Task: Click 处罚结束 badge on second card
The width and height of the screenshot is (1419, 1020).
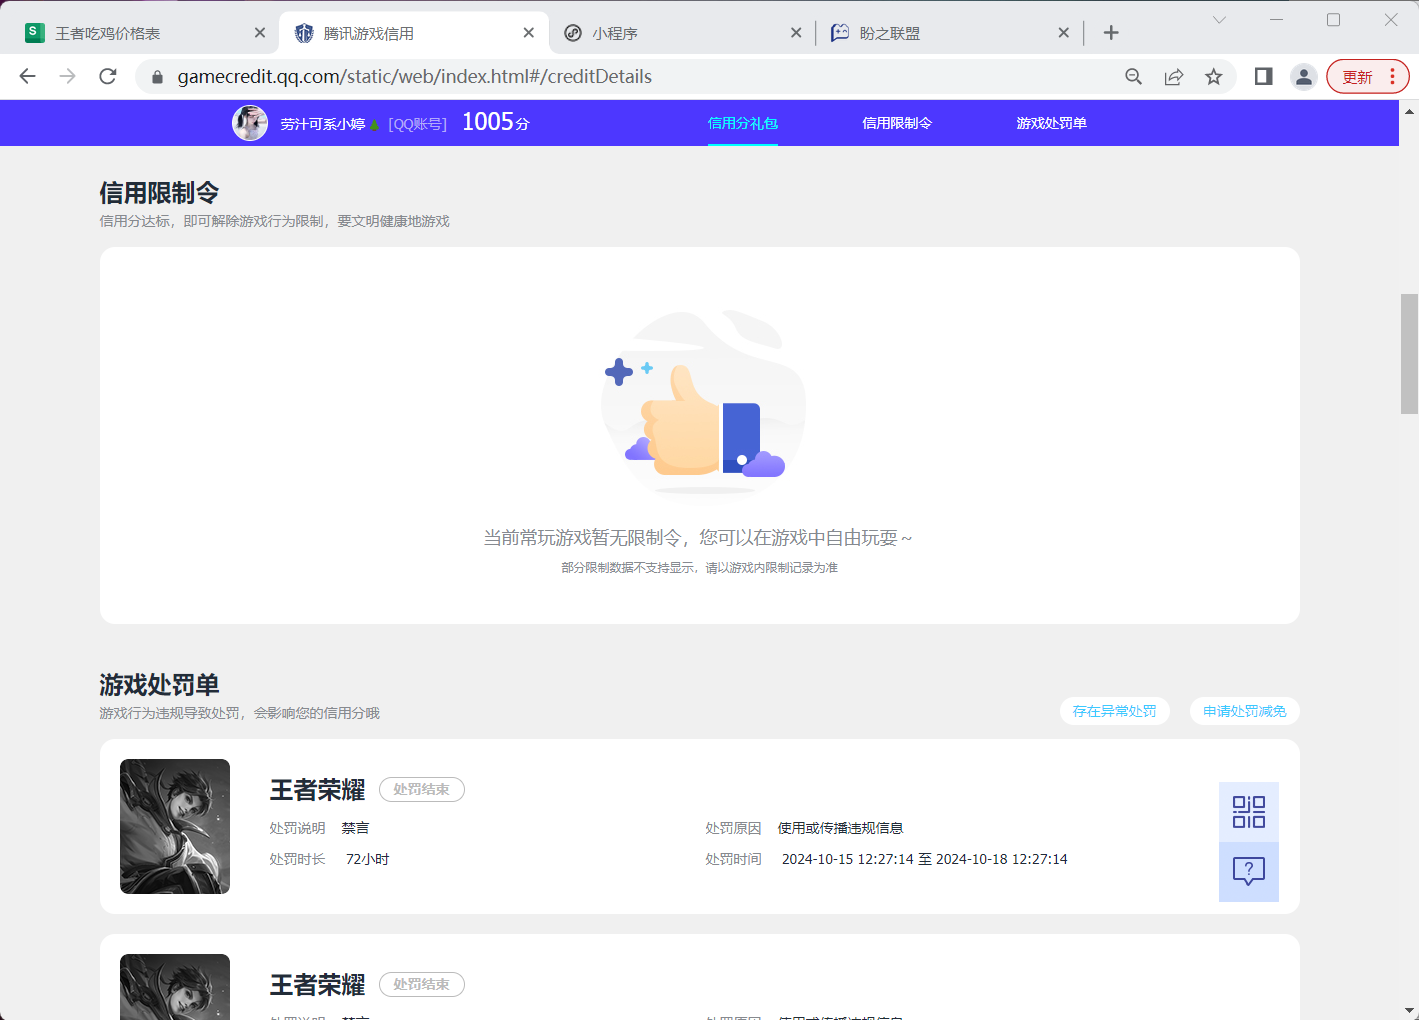Action: pyautogui.click(x=422, y=984)
